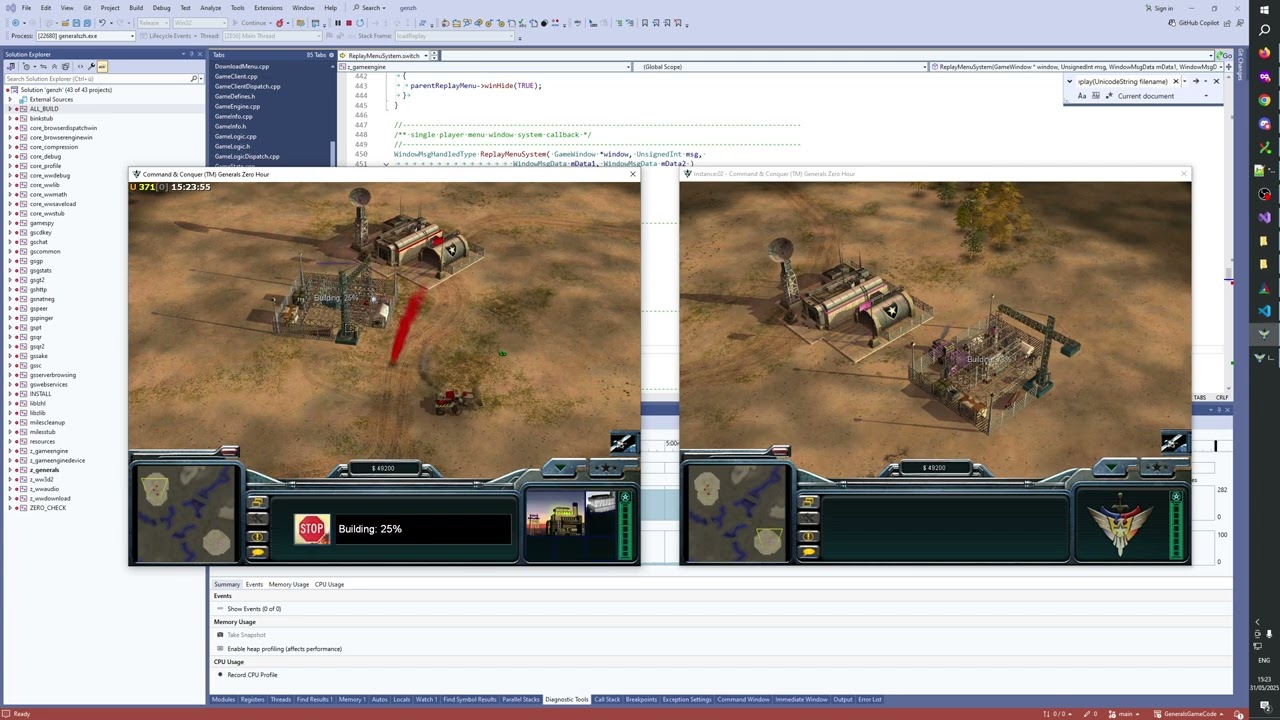Open the Analyze menu
Screen dimensions: 1280x720
[x=210, y=8]
